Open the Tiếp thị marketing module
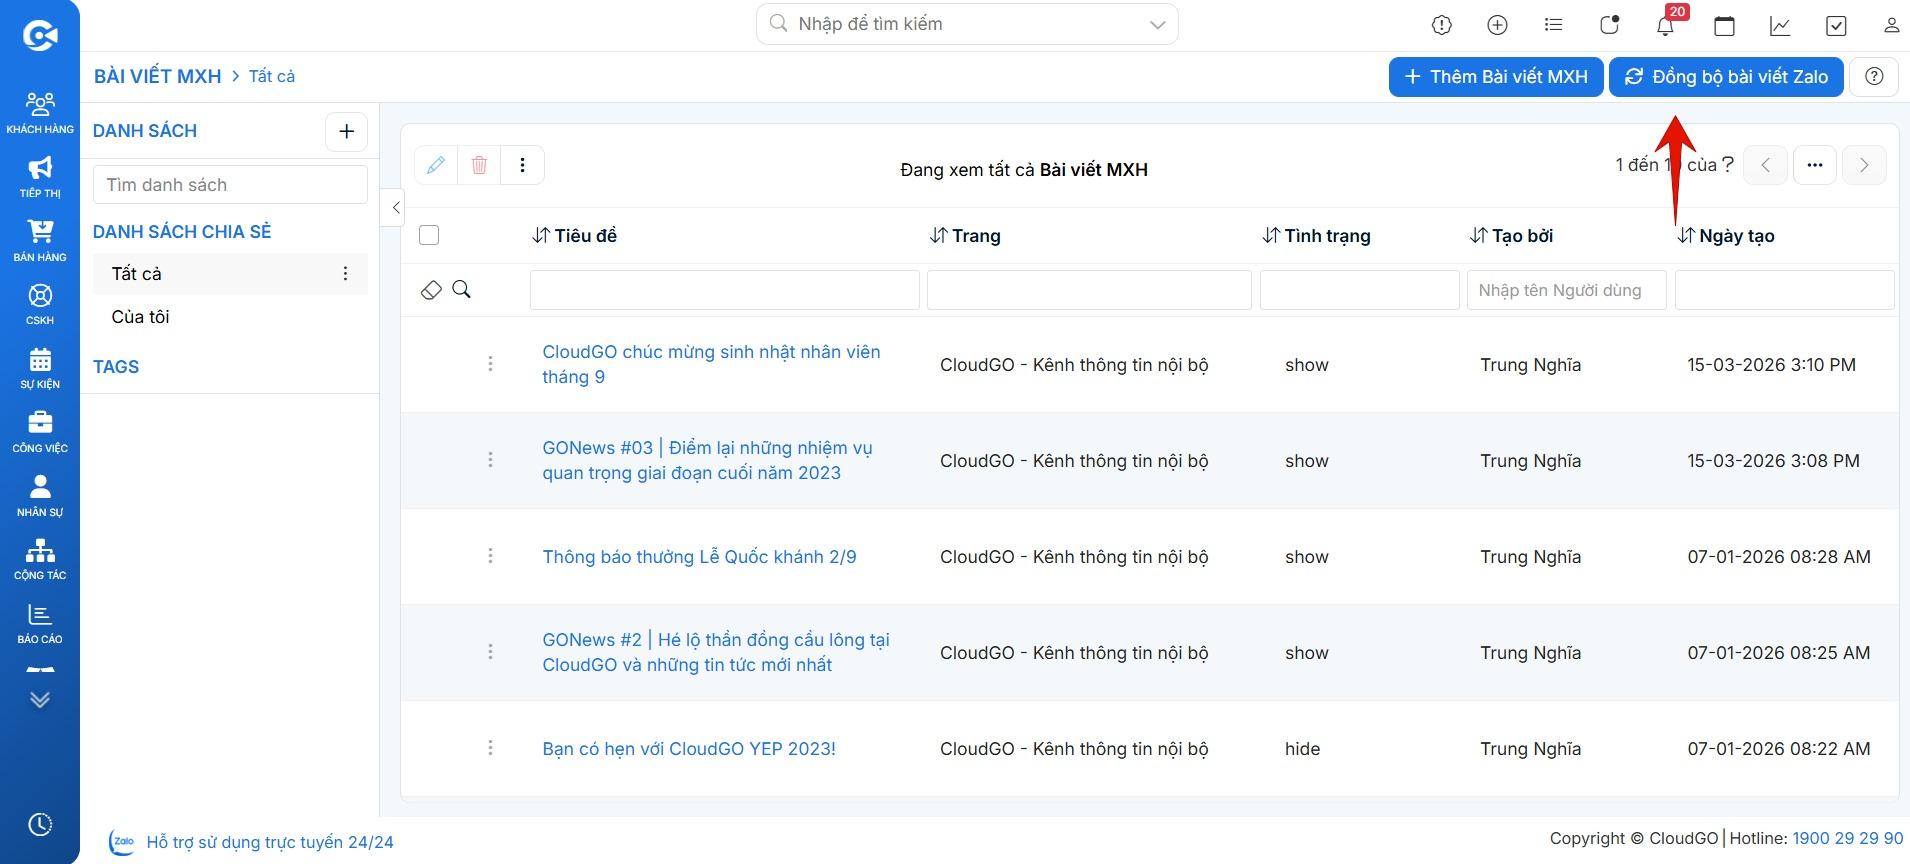 (40, 177)
